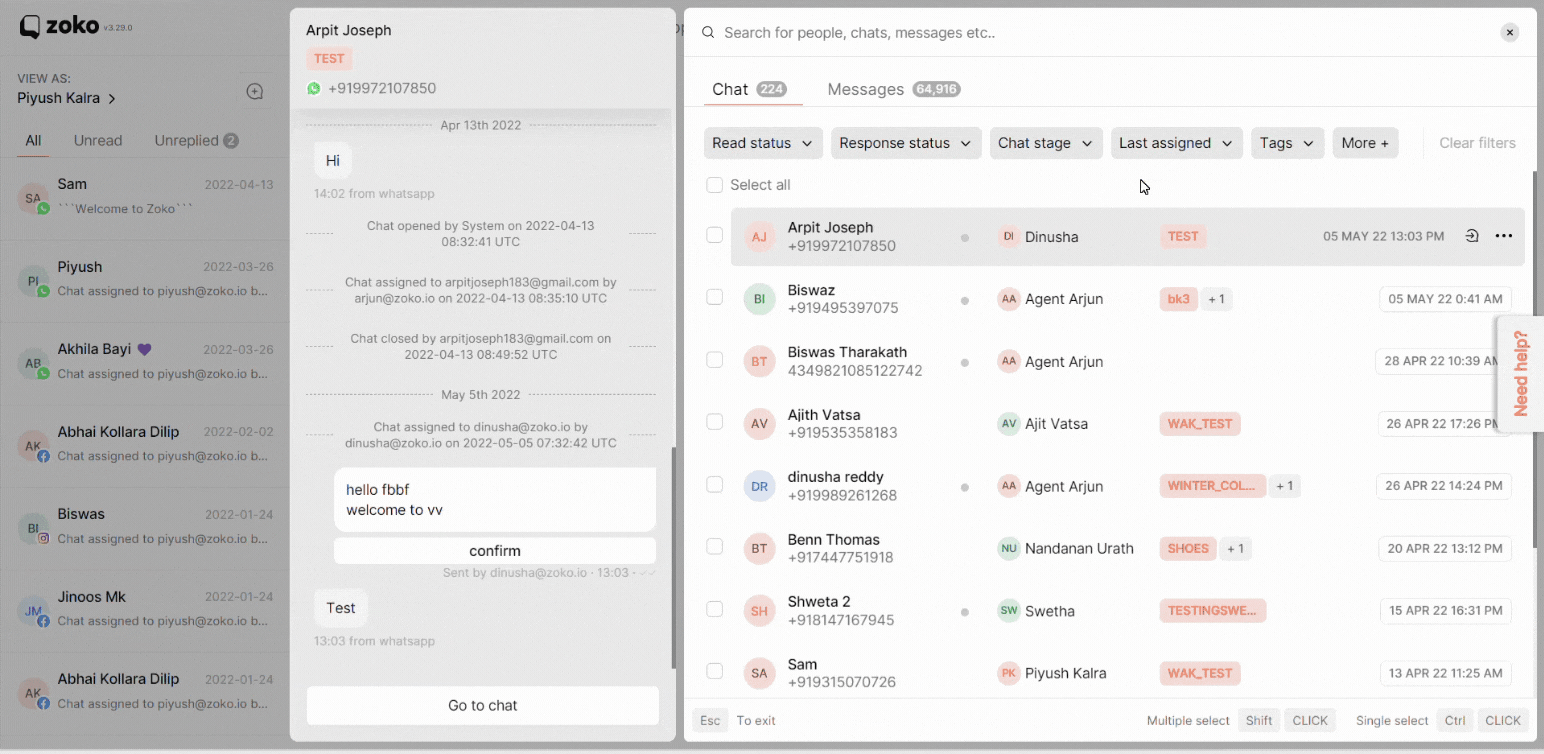Click the TEST tag in preview header

tap(329, 58)
